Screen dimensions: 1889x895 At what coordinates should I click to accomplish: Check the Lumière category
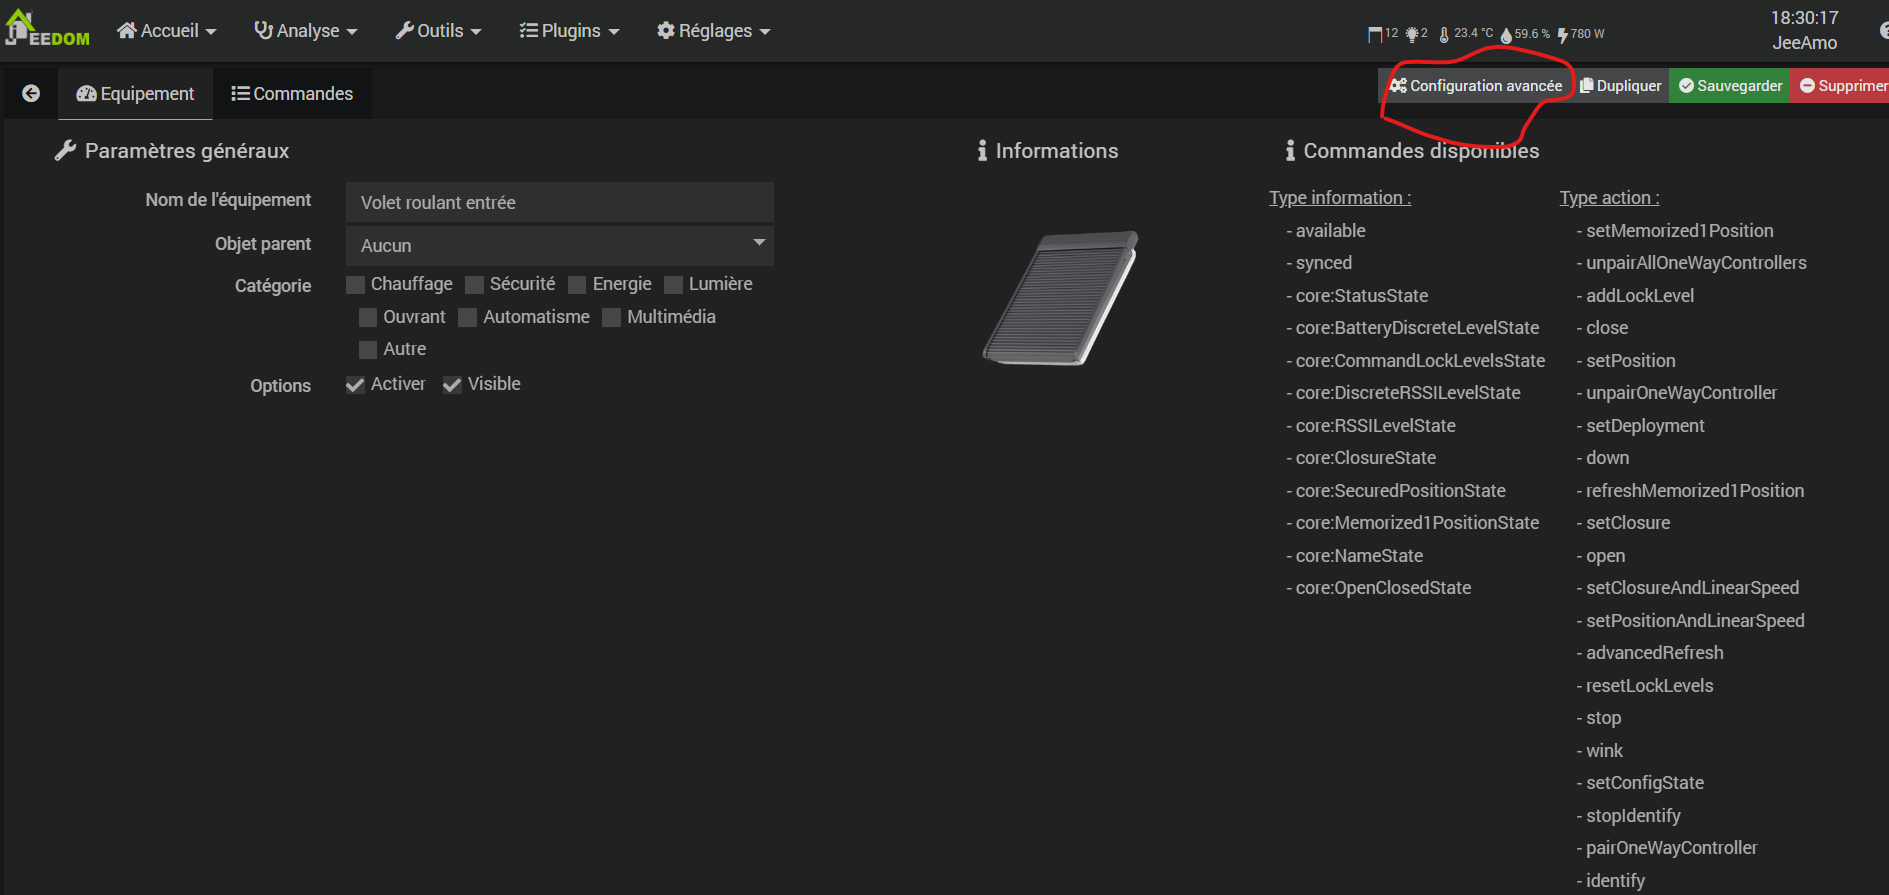click(x=673, y=285)
